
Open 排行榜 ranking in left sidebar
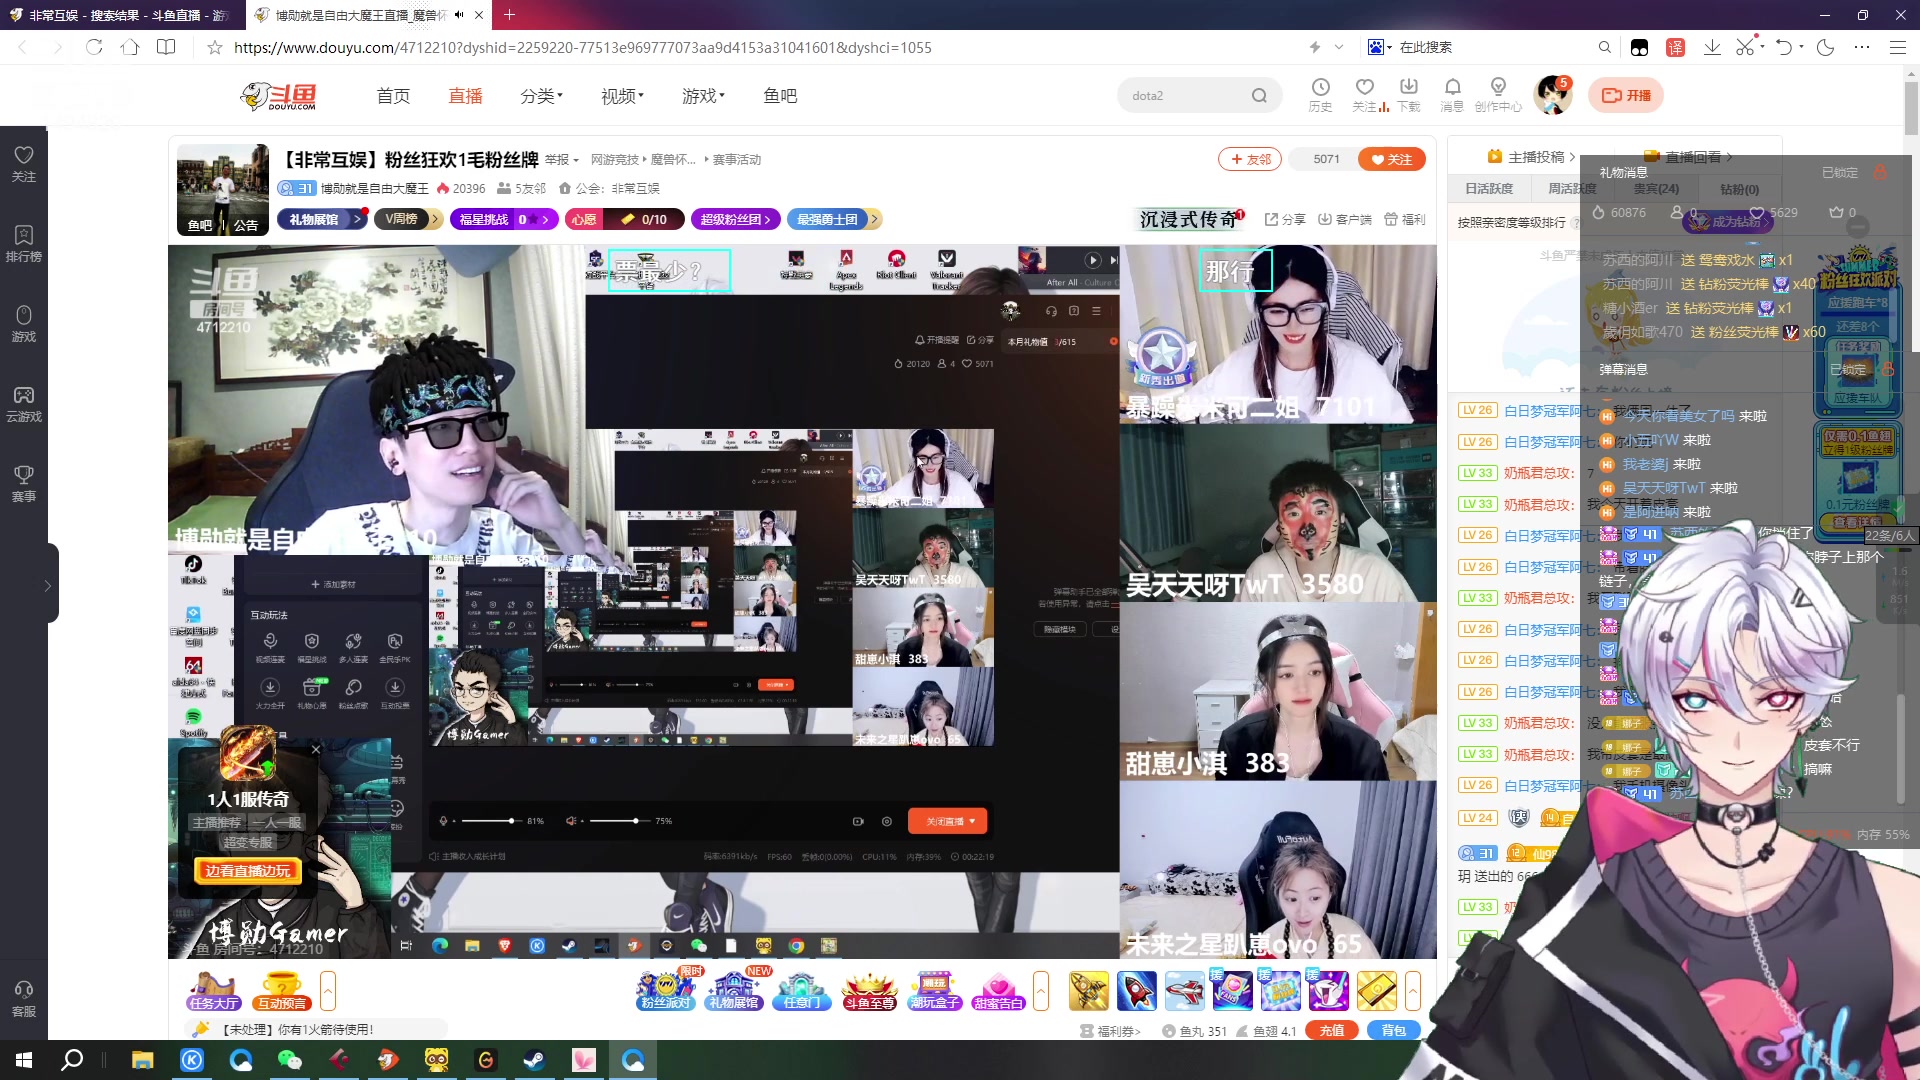[x=24, y=244]
